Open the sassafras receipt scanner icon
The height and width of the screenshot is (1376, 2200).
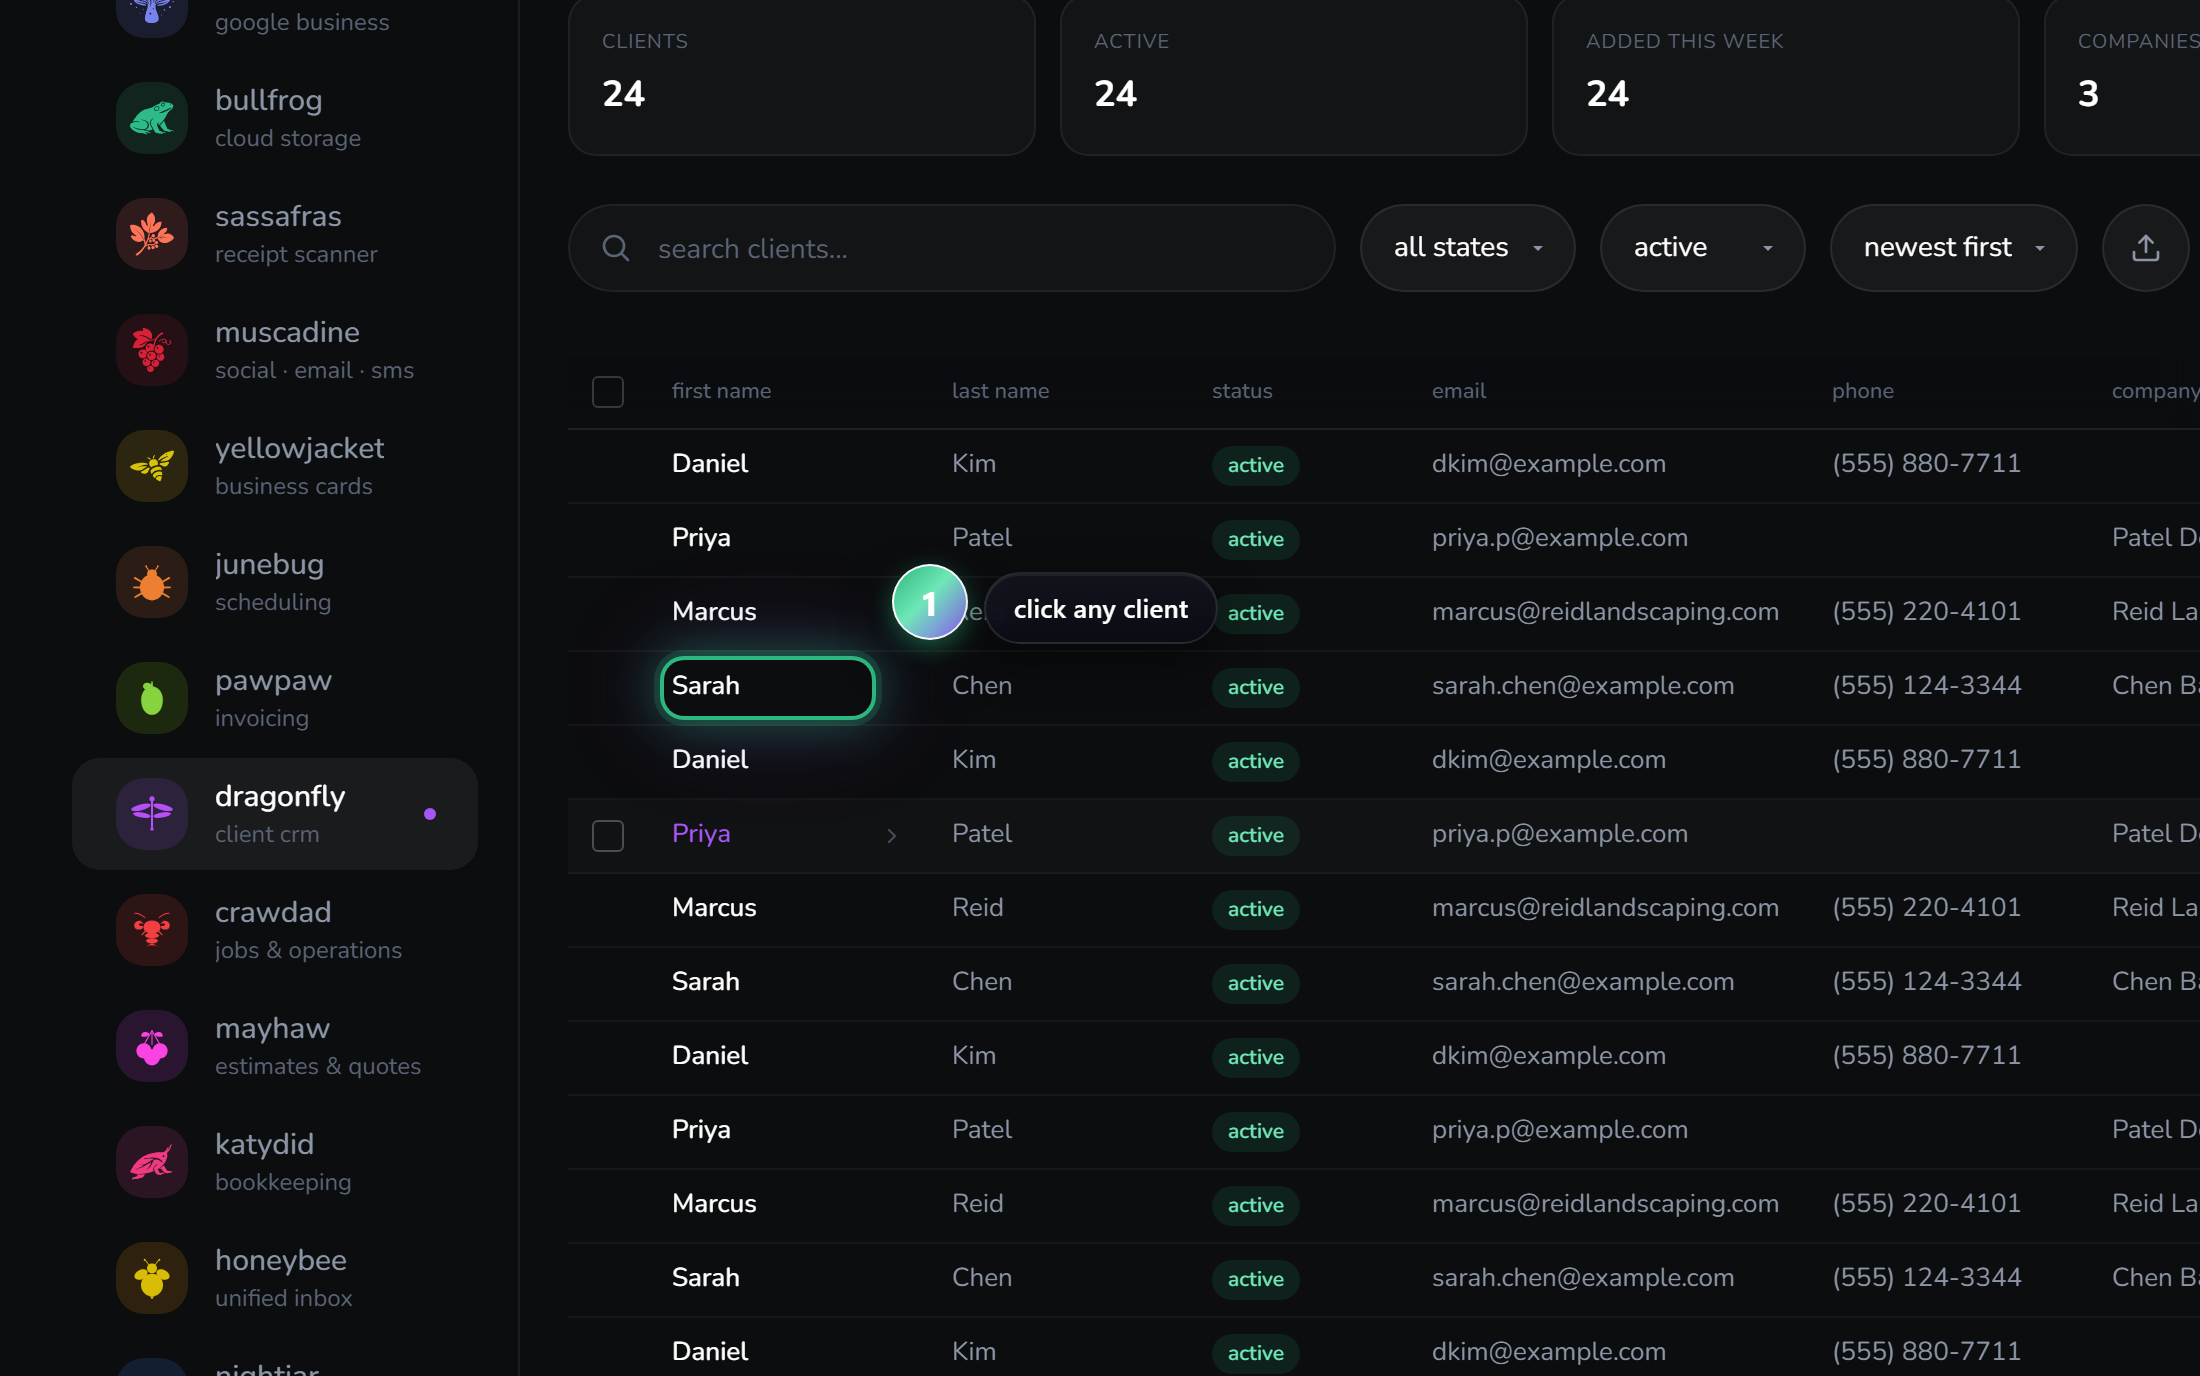pyautogui.click(x=152, y=234)
